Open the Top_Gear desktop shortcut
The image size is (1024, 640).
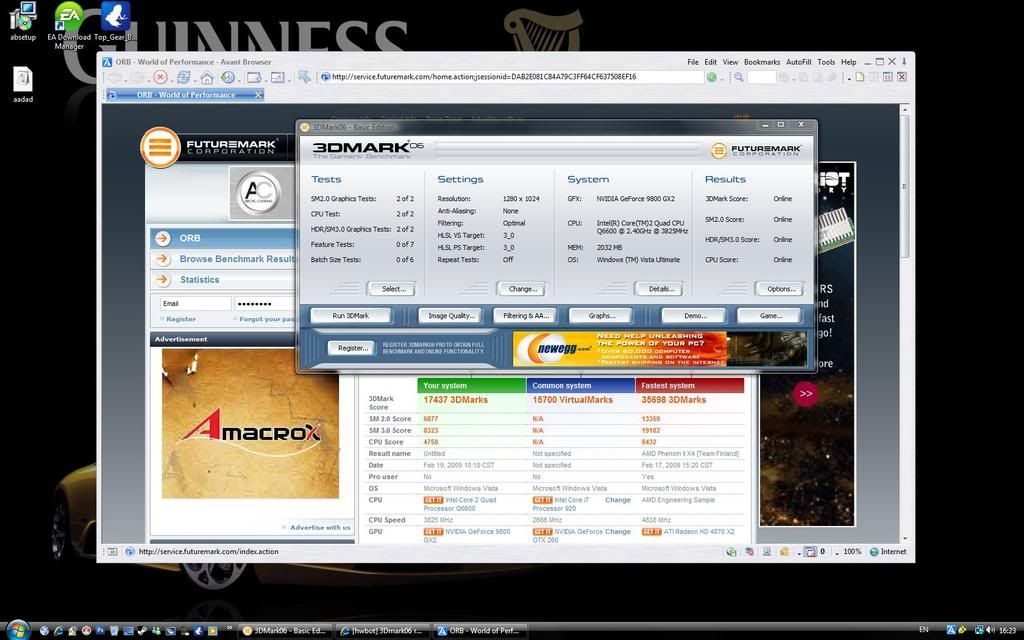[x=115, y=16]
